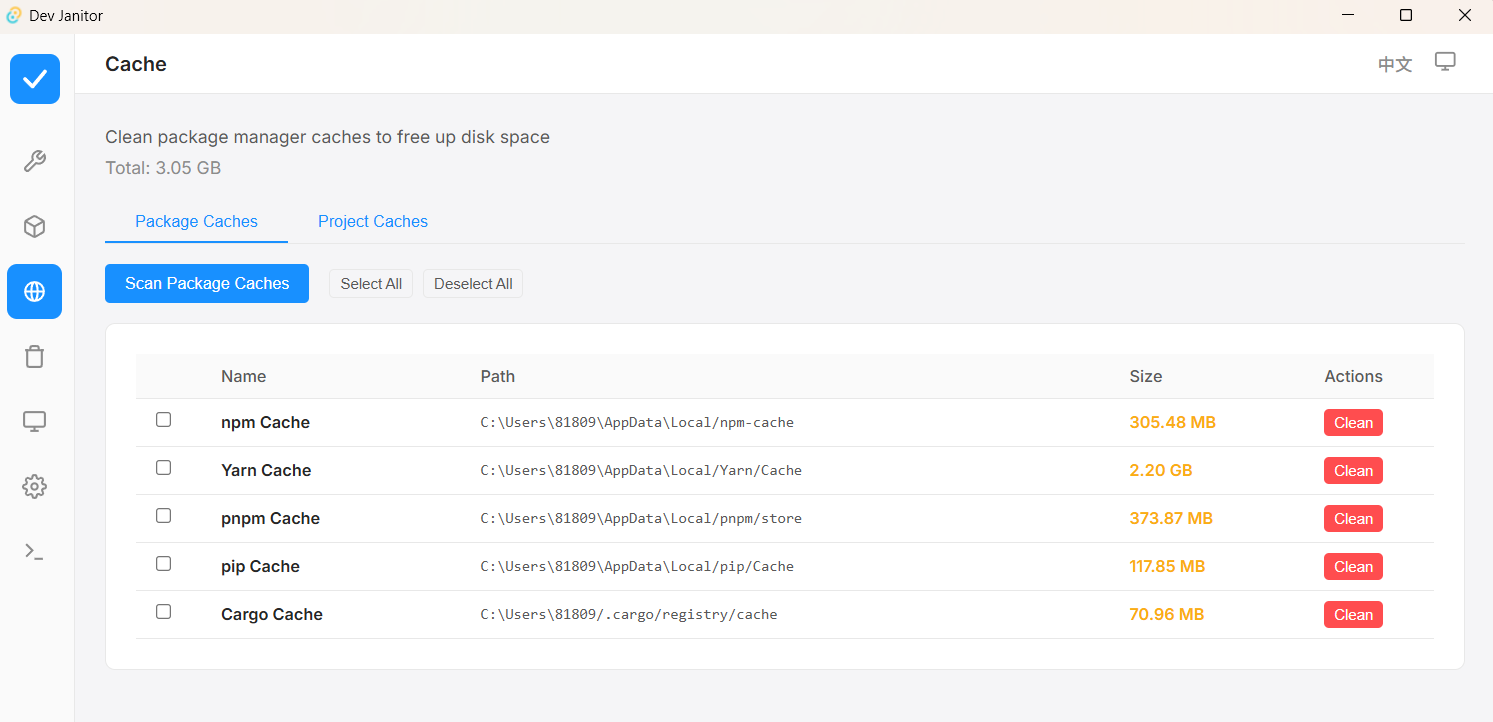Select the pnpm Cache checkbox

coord(164,516)
